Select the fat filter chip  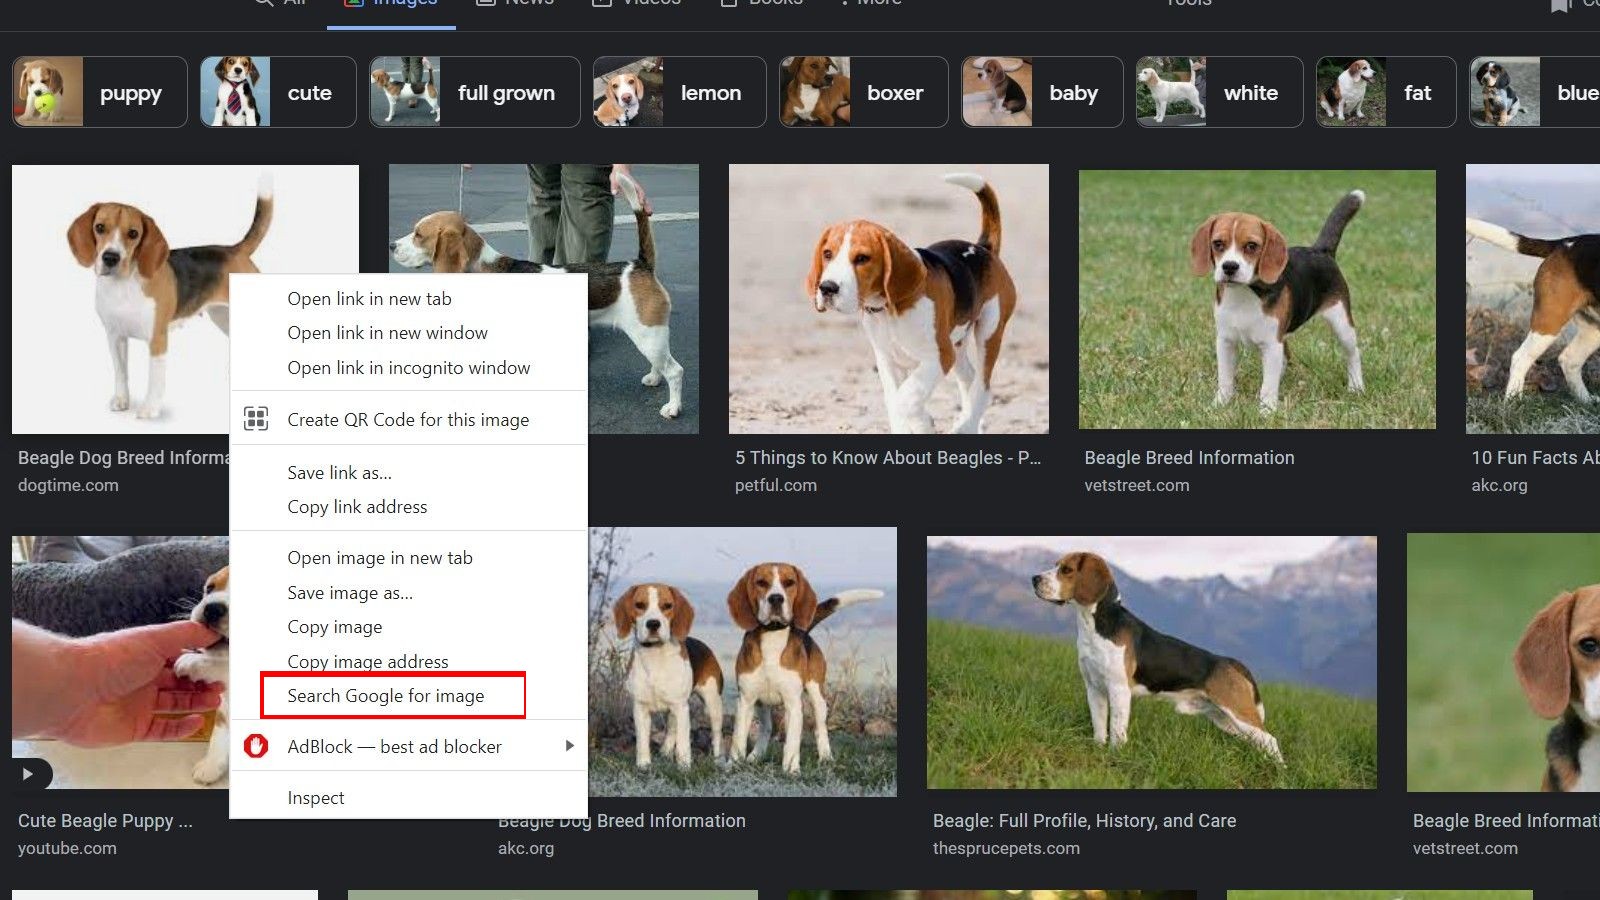pyautogui.click(x=1386, y=92)
